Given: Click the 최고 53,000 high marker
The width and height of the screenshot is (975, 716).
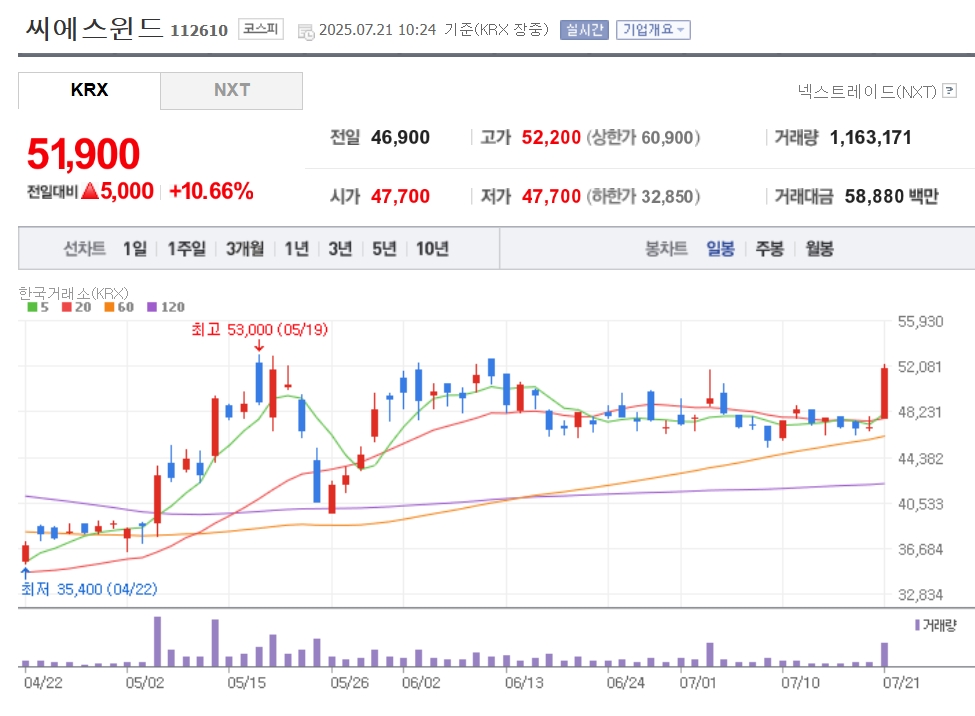Looking at the screenshot, I should coord(260,329).
